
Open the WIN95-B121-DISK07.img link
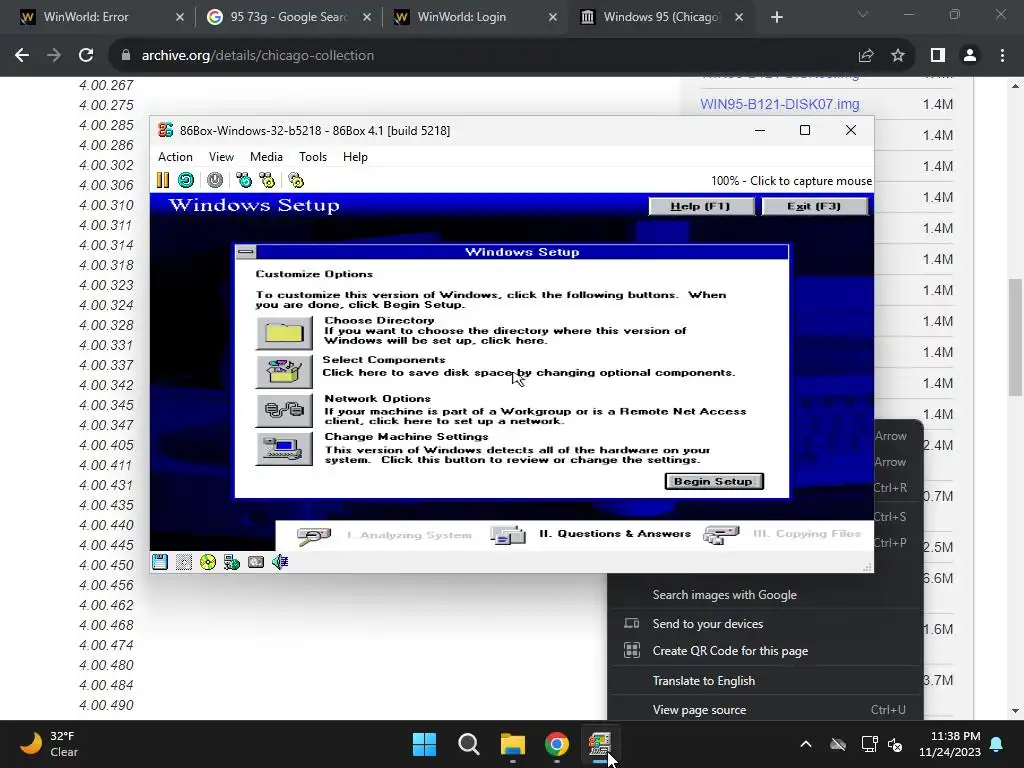(x=780, y=104)
